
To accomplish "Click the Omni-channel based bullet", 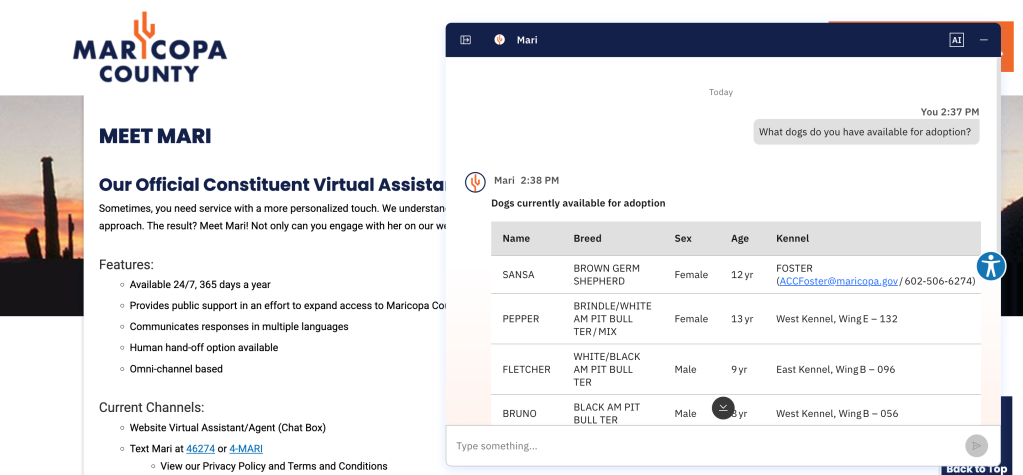I will point(176,369).
